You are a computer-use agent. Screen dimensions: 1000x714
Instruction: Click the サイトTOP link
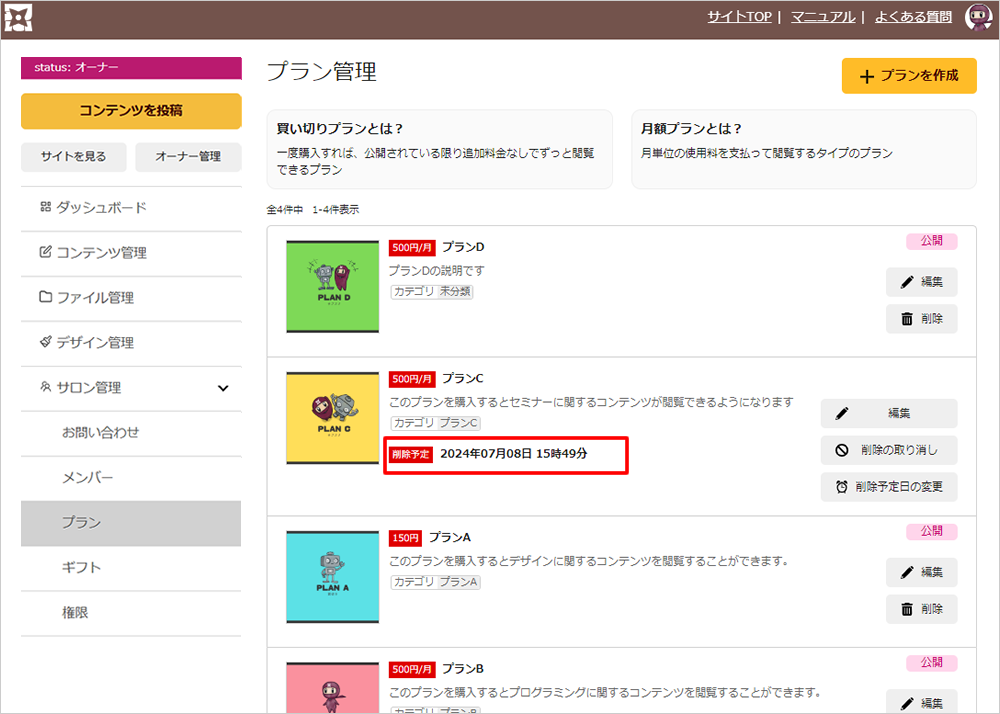click(x=738, y=17)
